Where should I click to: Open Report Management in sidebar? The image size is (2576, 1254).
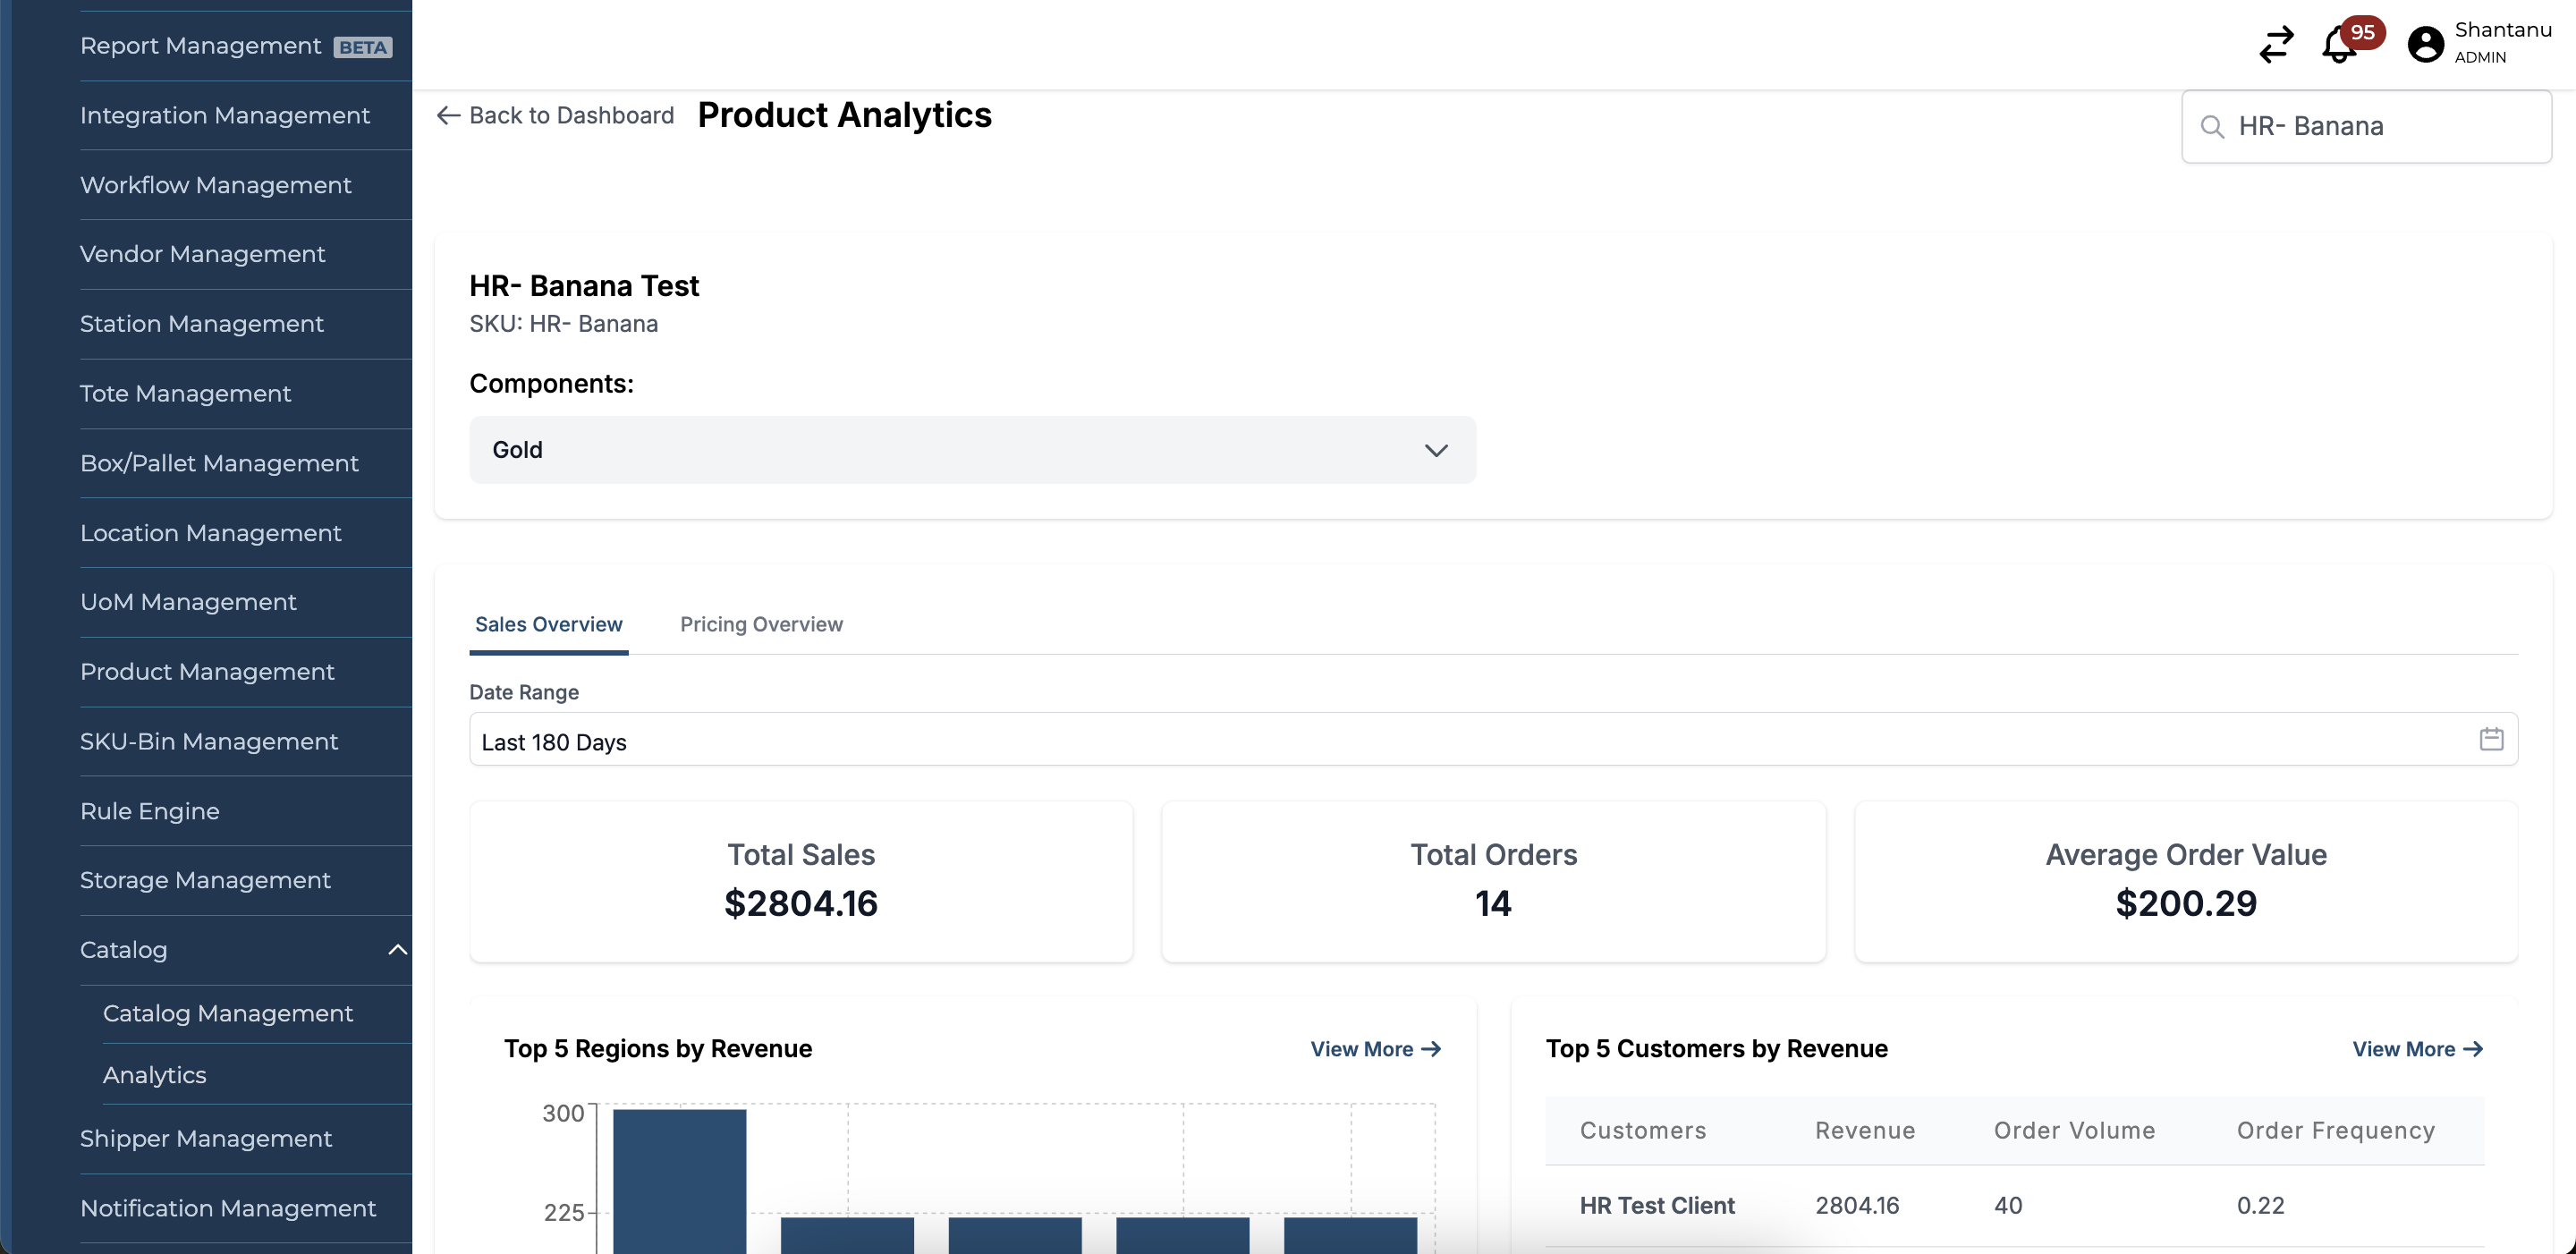[200, 46]
